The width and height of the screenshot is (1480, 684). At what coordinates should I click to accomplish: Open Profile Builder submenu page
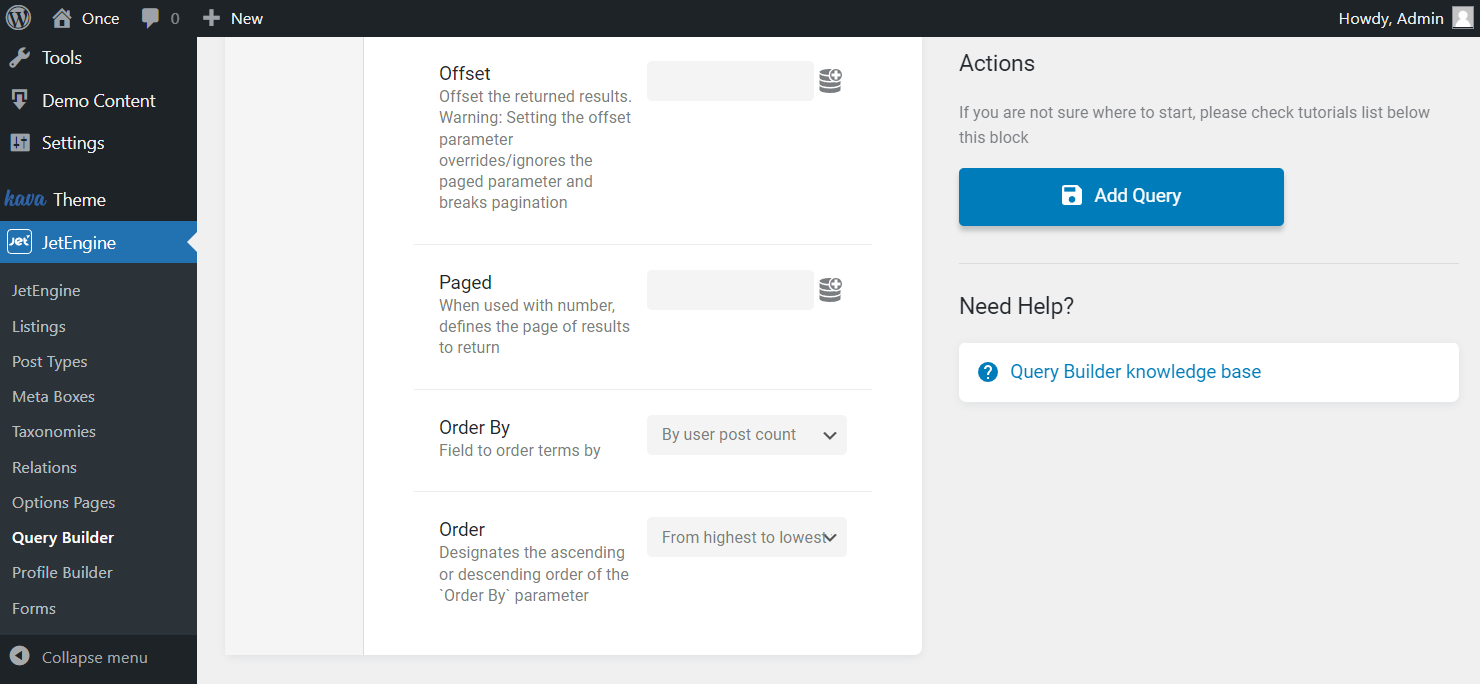tap(62, 573)
